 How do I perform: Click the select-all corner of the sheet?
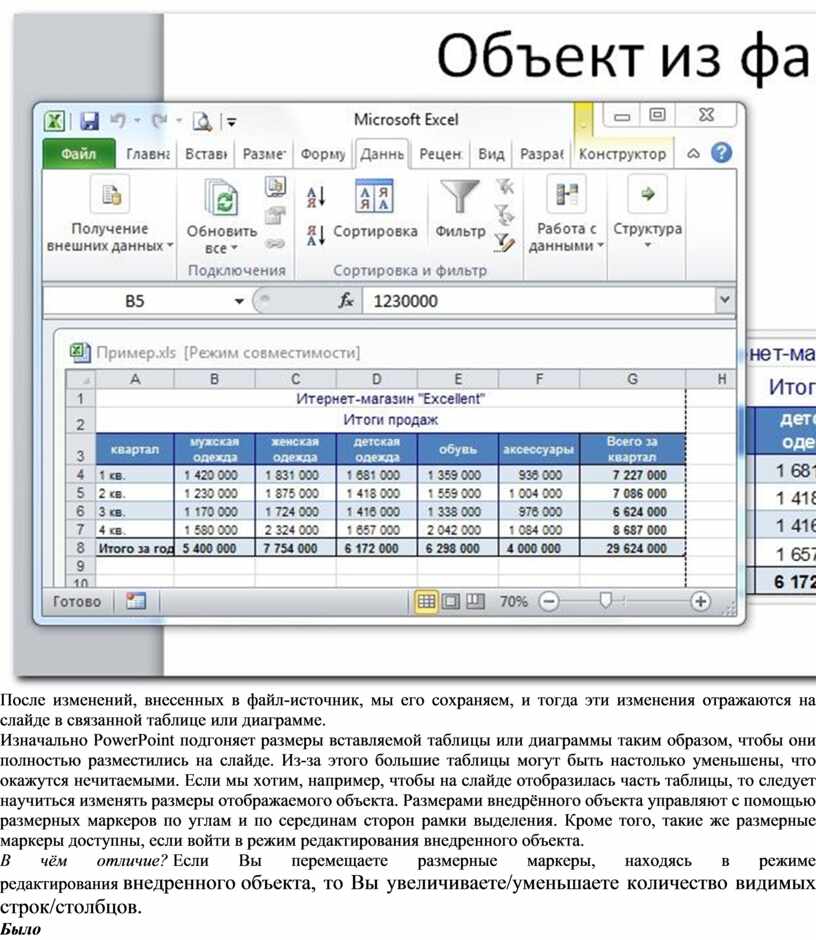[x=81, y=379]
